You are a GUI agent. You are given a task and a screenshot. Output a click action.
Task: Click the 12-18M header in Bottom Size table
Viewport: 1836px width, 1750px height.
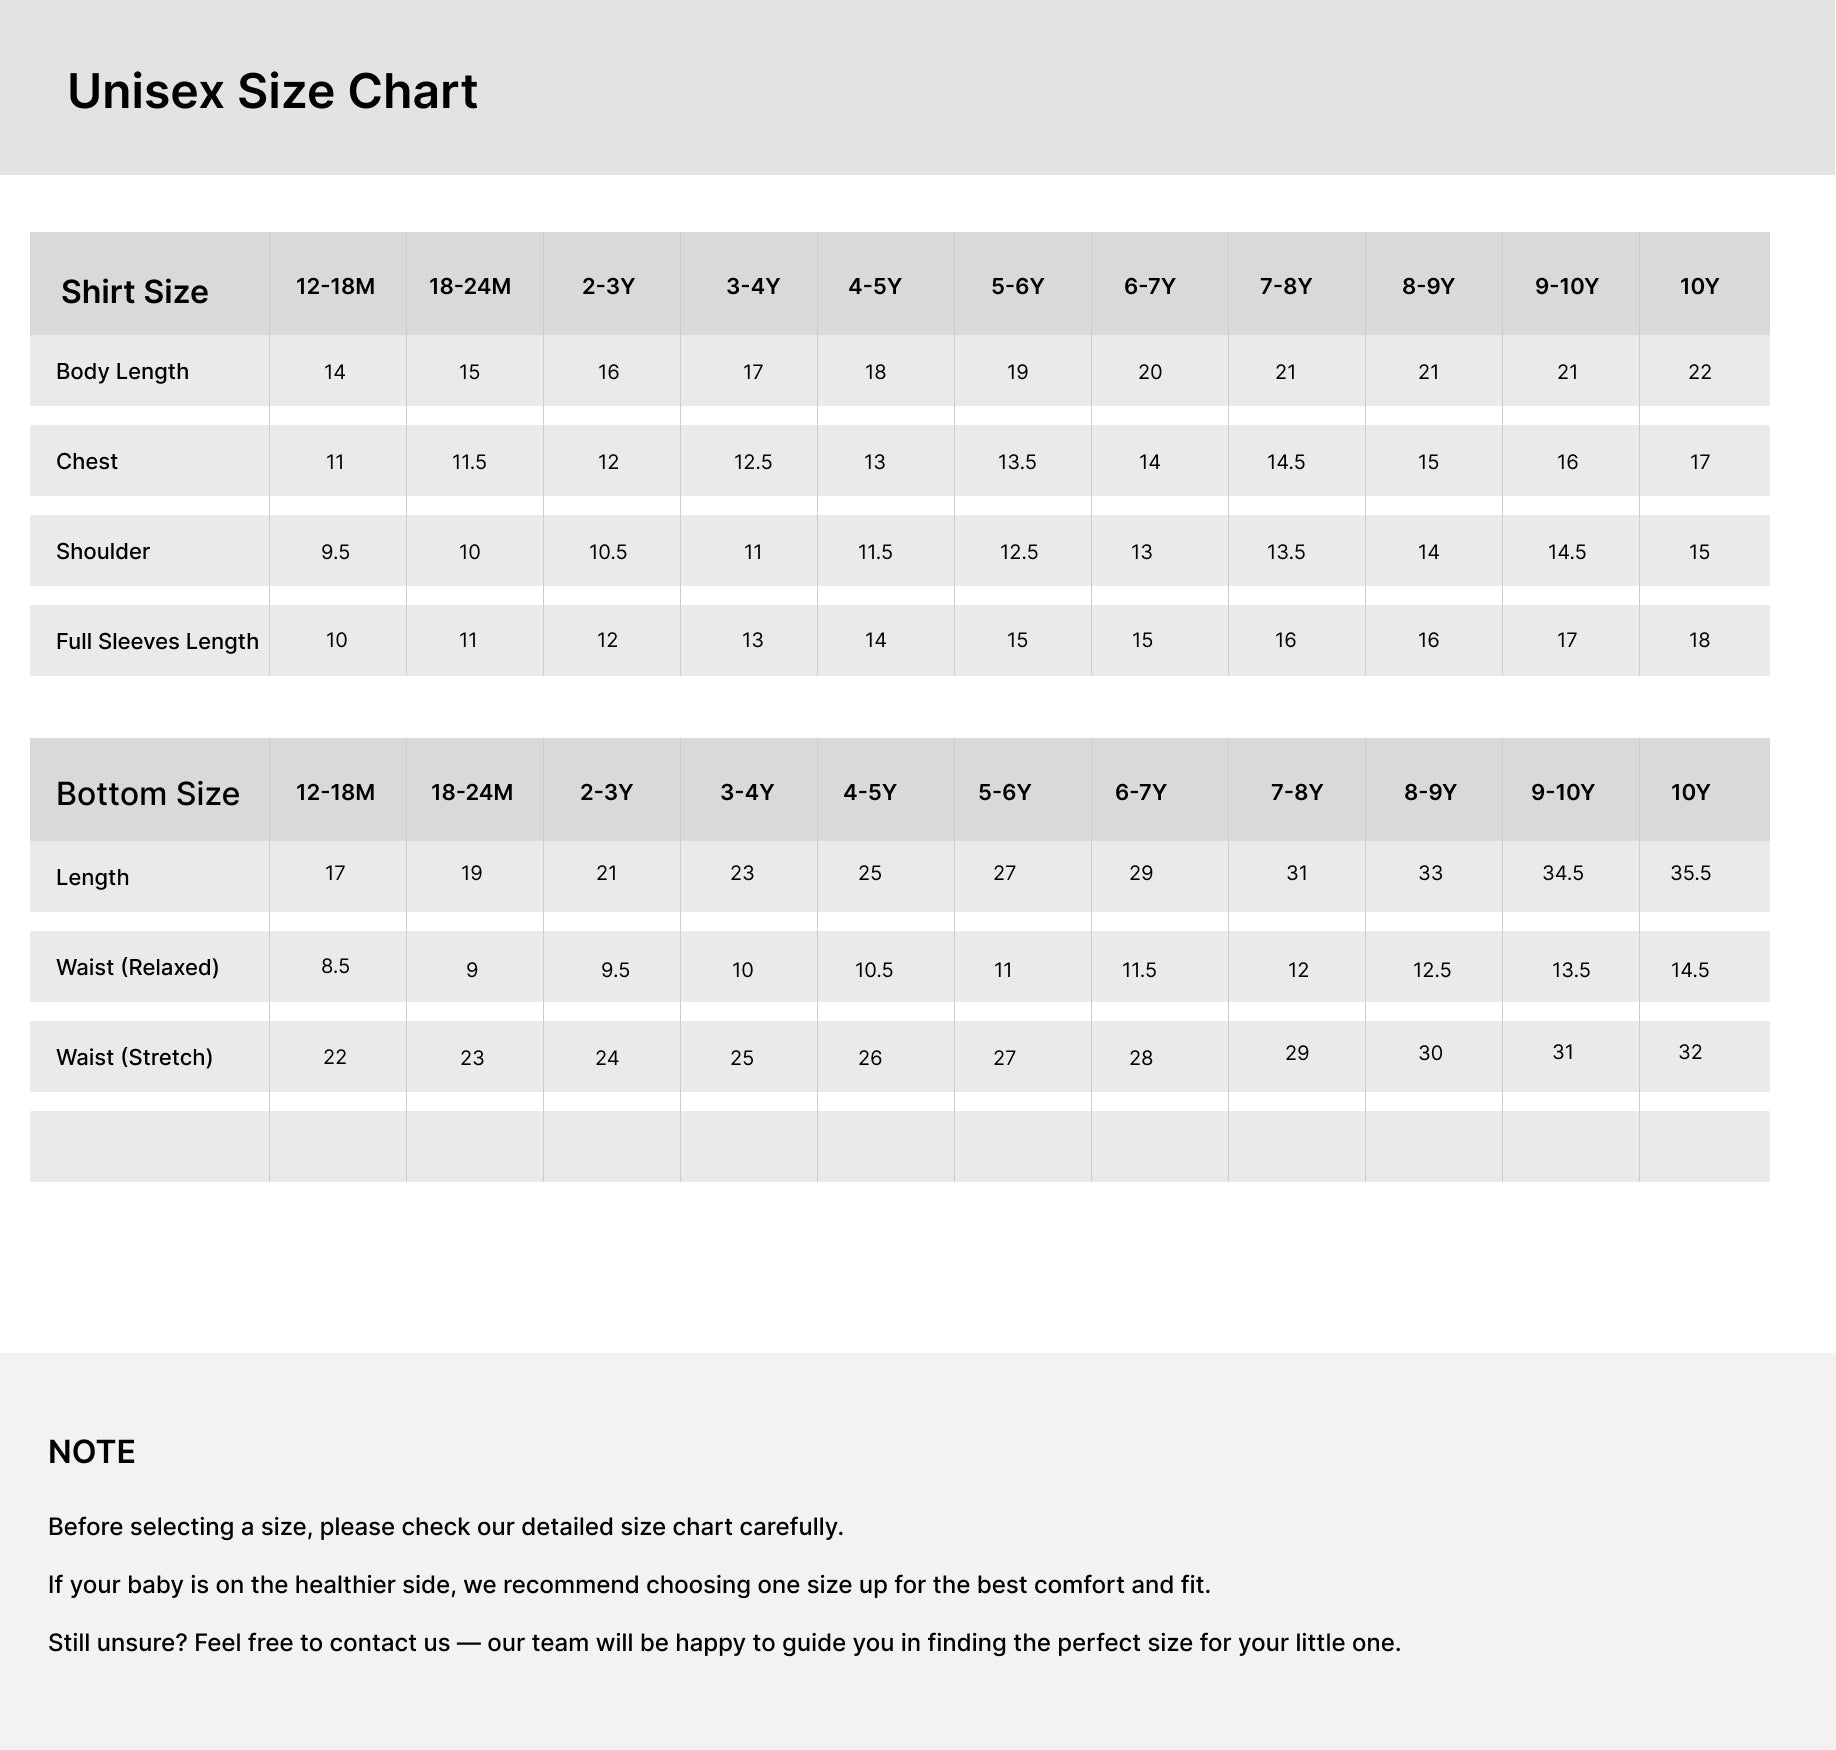(x=335, y=793)
